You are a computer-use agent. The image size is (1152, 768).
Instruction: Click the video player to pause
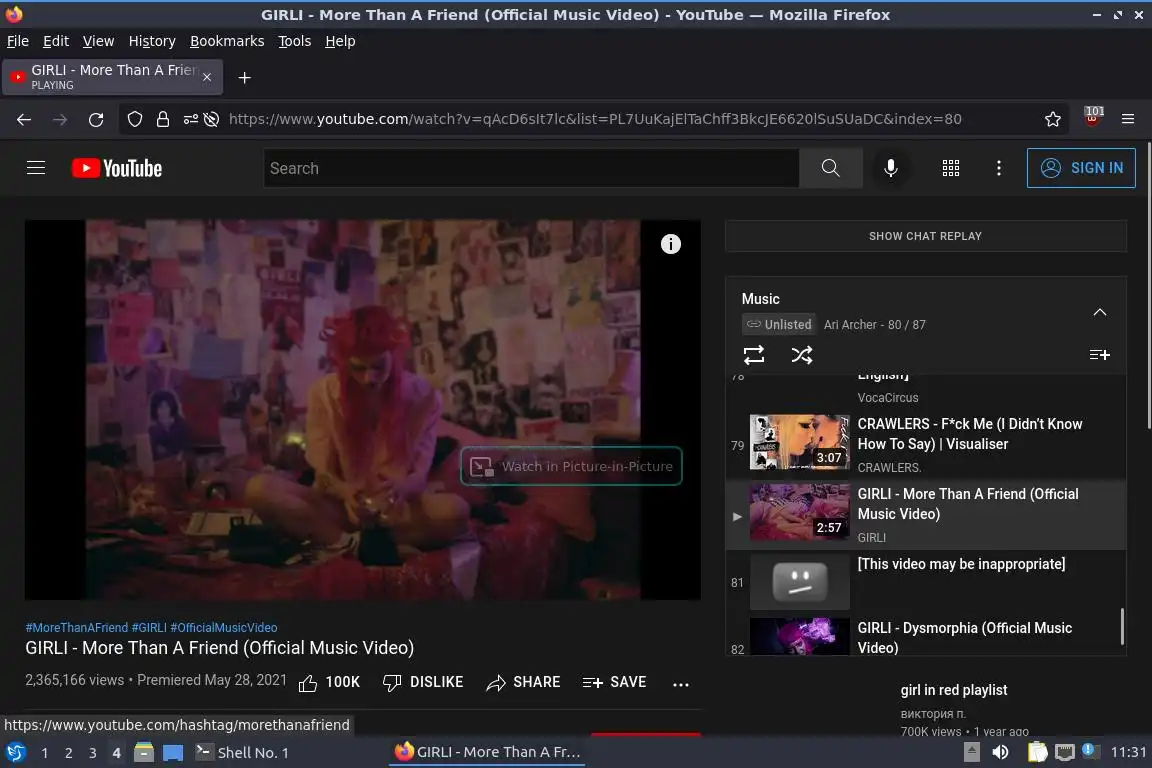point(362,409)
